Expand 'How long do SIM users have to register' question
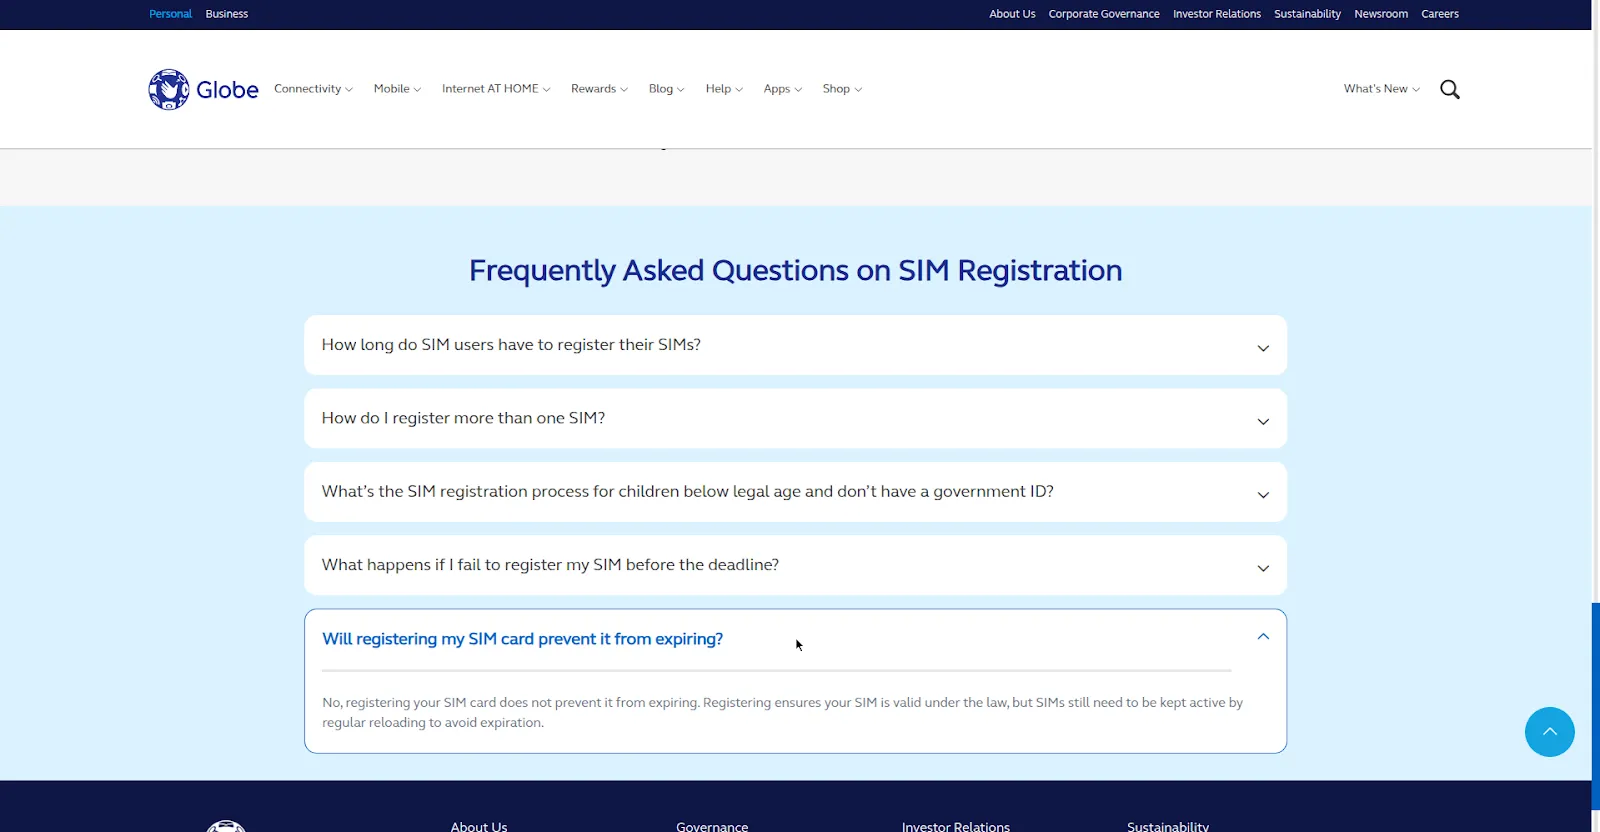 [795, 345]
